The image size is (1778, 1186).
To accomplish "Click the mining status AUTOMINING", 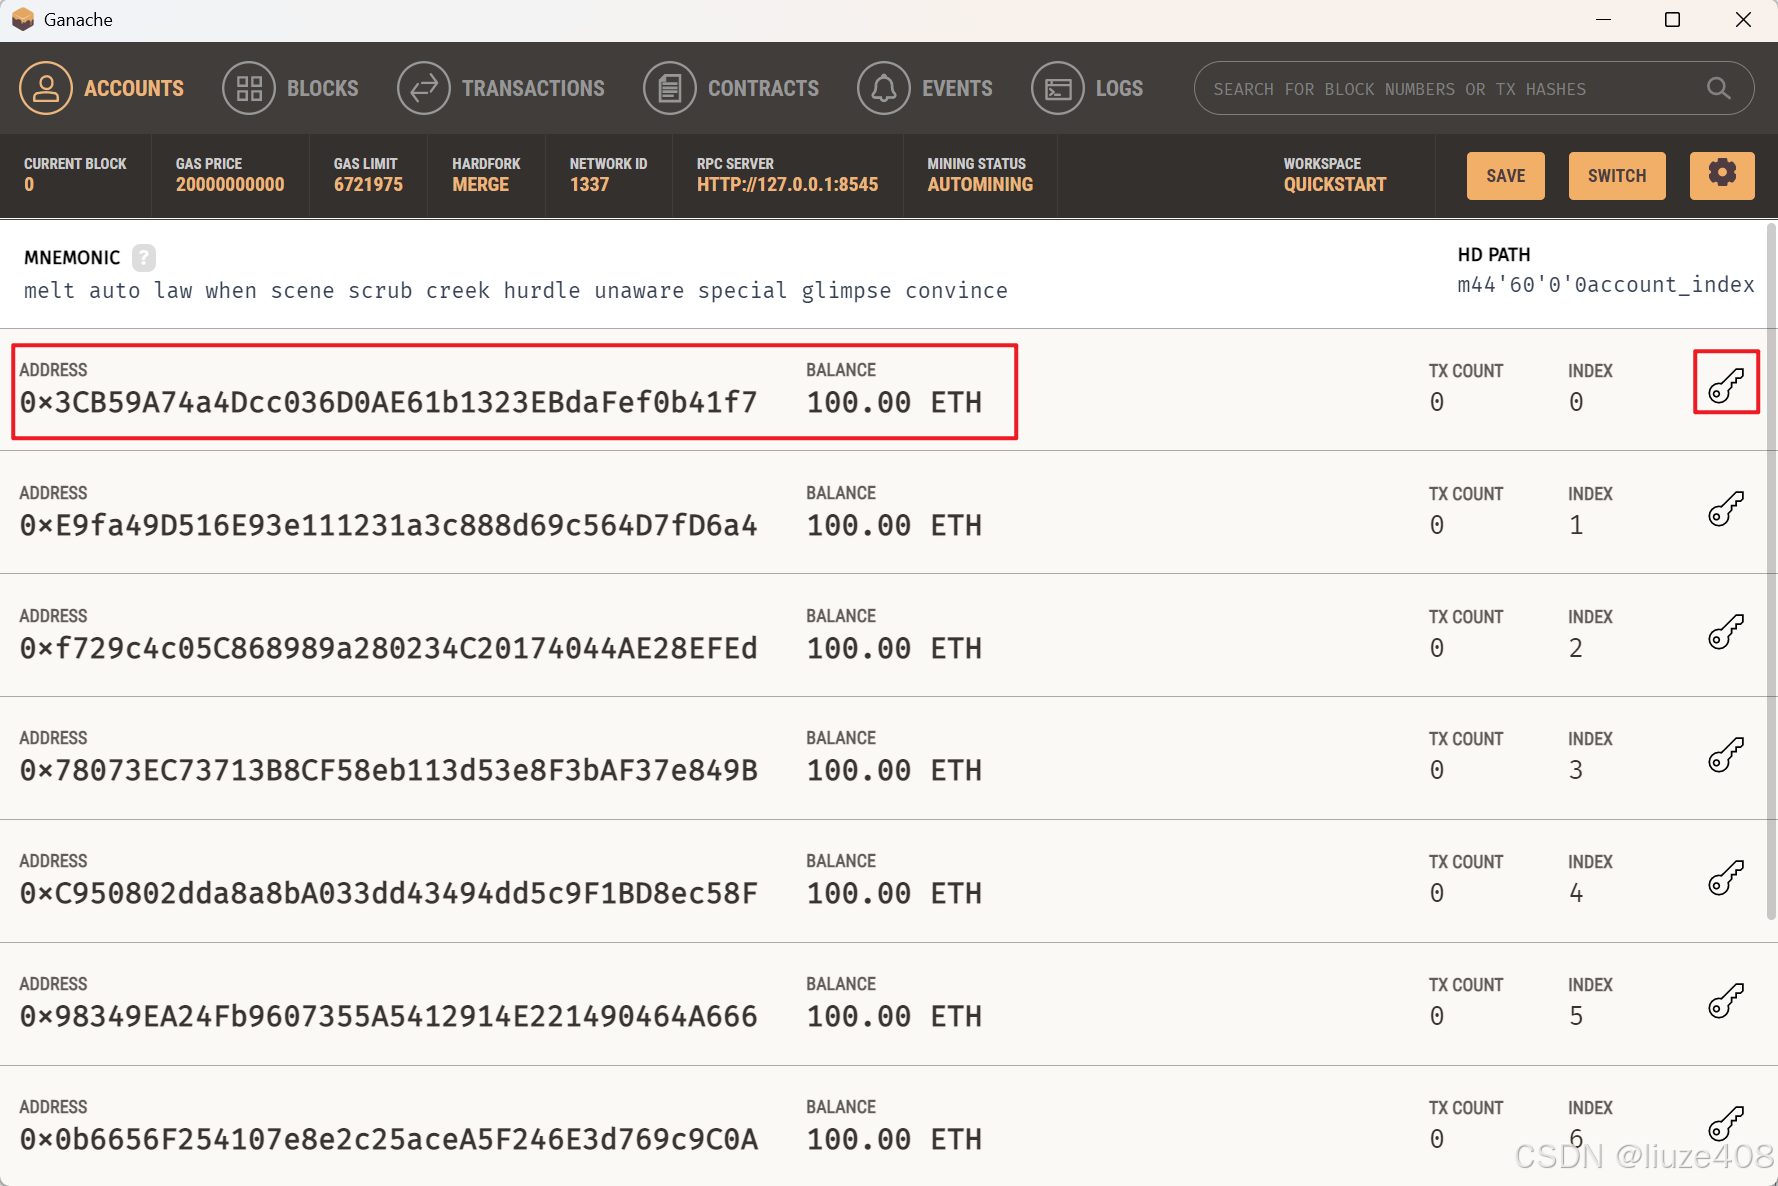I will (980, 185).
